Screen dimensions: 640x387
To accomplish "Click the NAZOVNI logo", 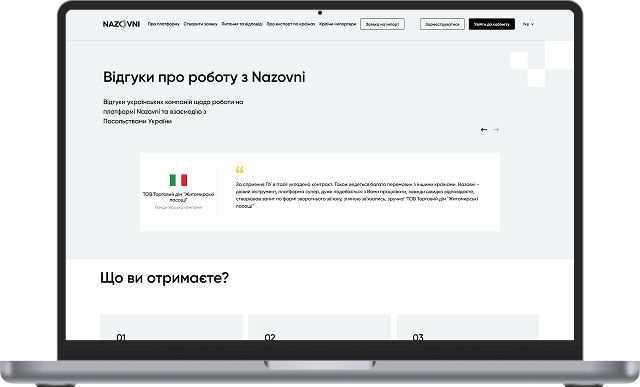I will 121,24.
